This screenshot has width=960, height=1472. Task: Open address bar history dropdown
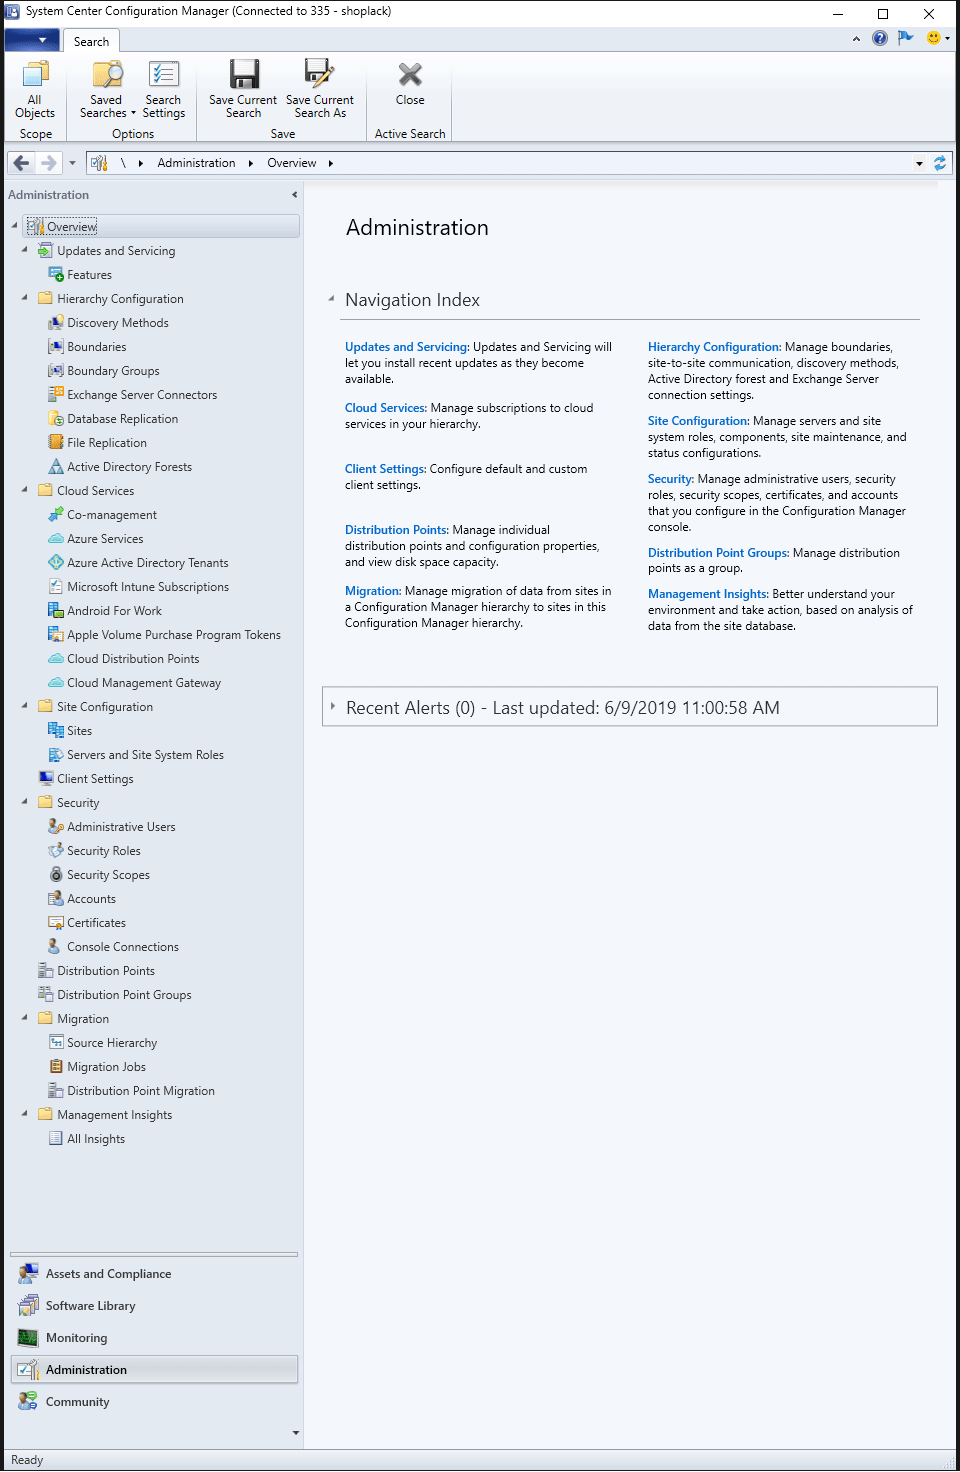click(919, 163)
